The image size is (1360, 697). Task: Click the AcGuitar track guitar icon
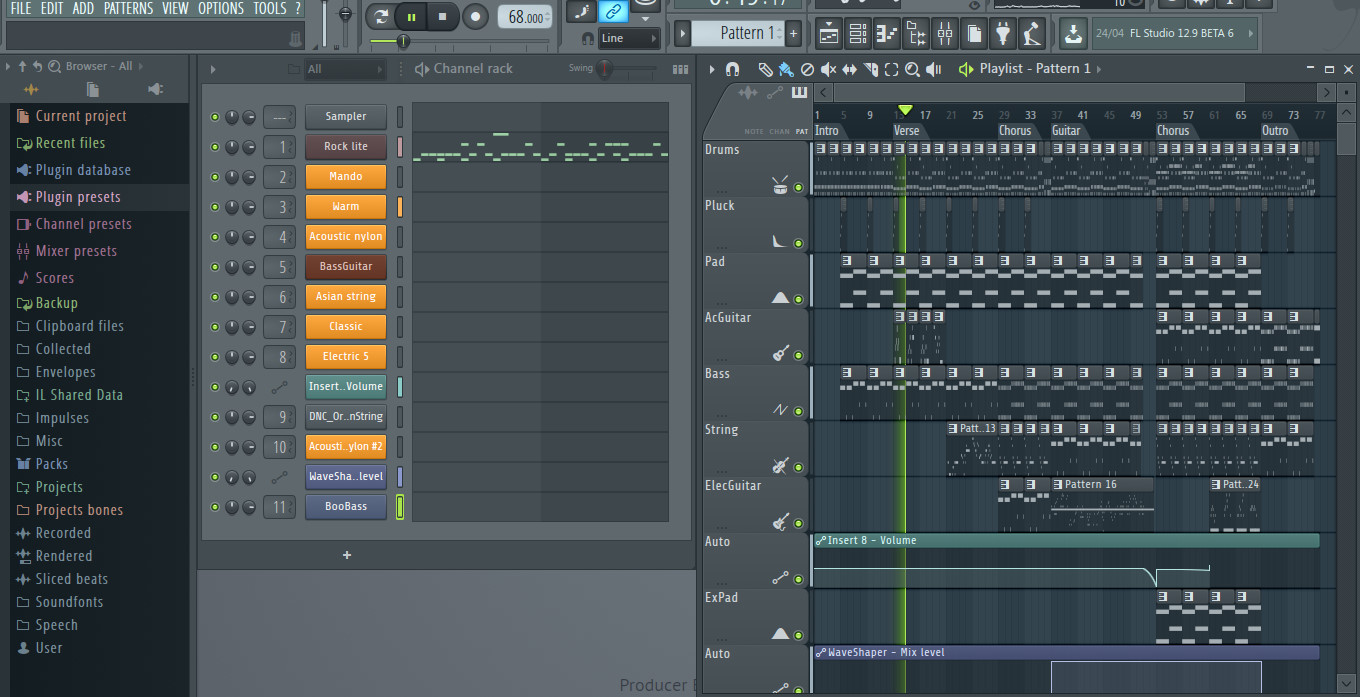[x=780, y=353]
